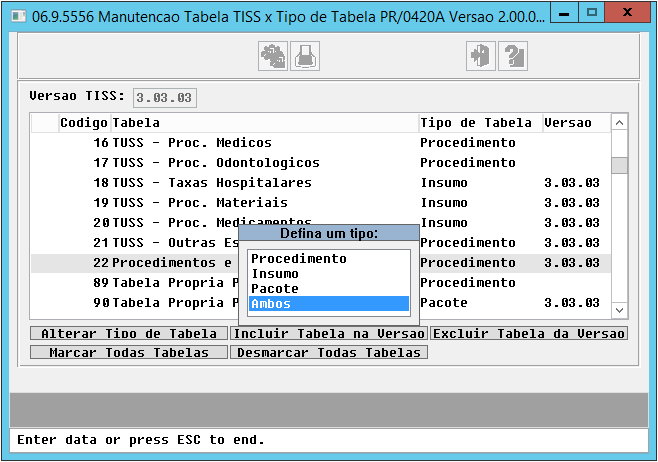The width and height of the screenshot is (658, 462).
Task: Select row 89 Tabela Propria
Action: click(x=321, y=283)
